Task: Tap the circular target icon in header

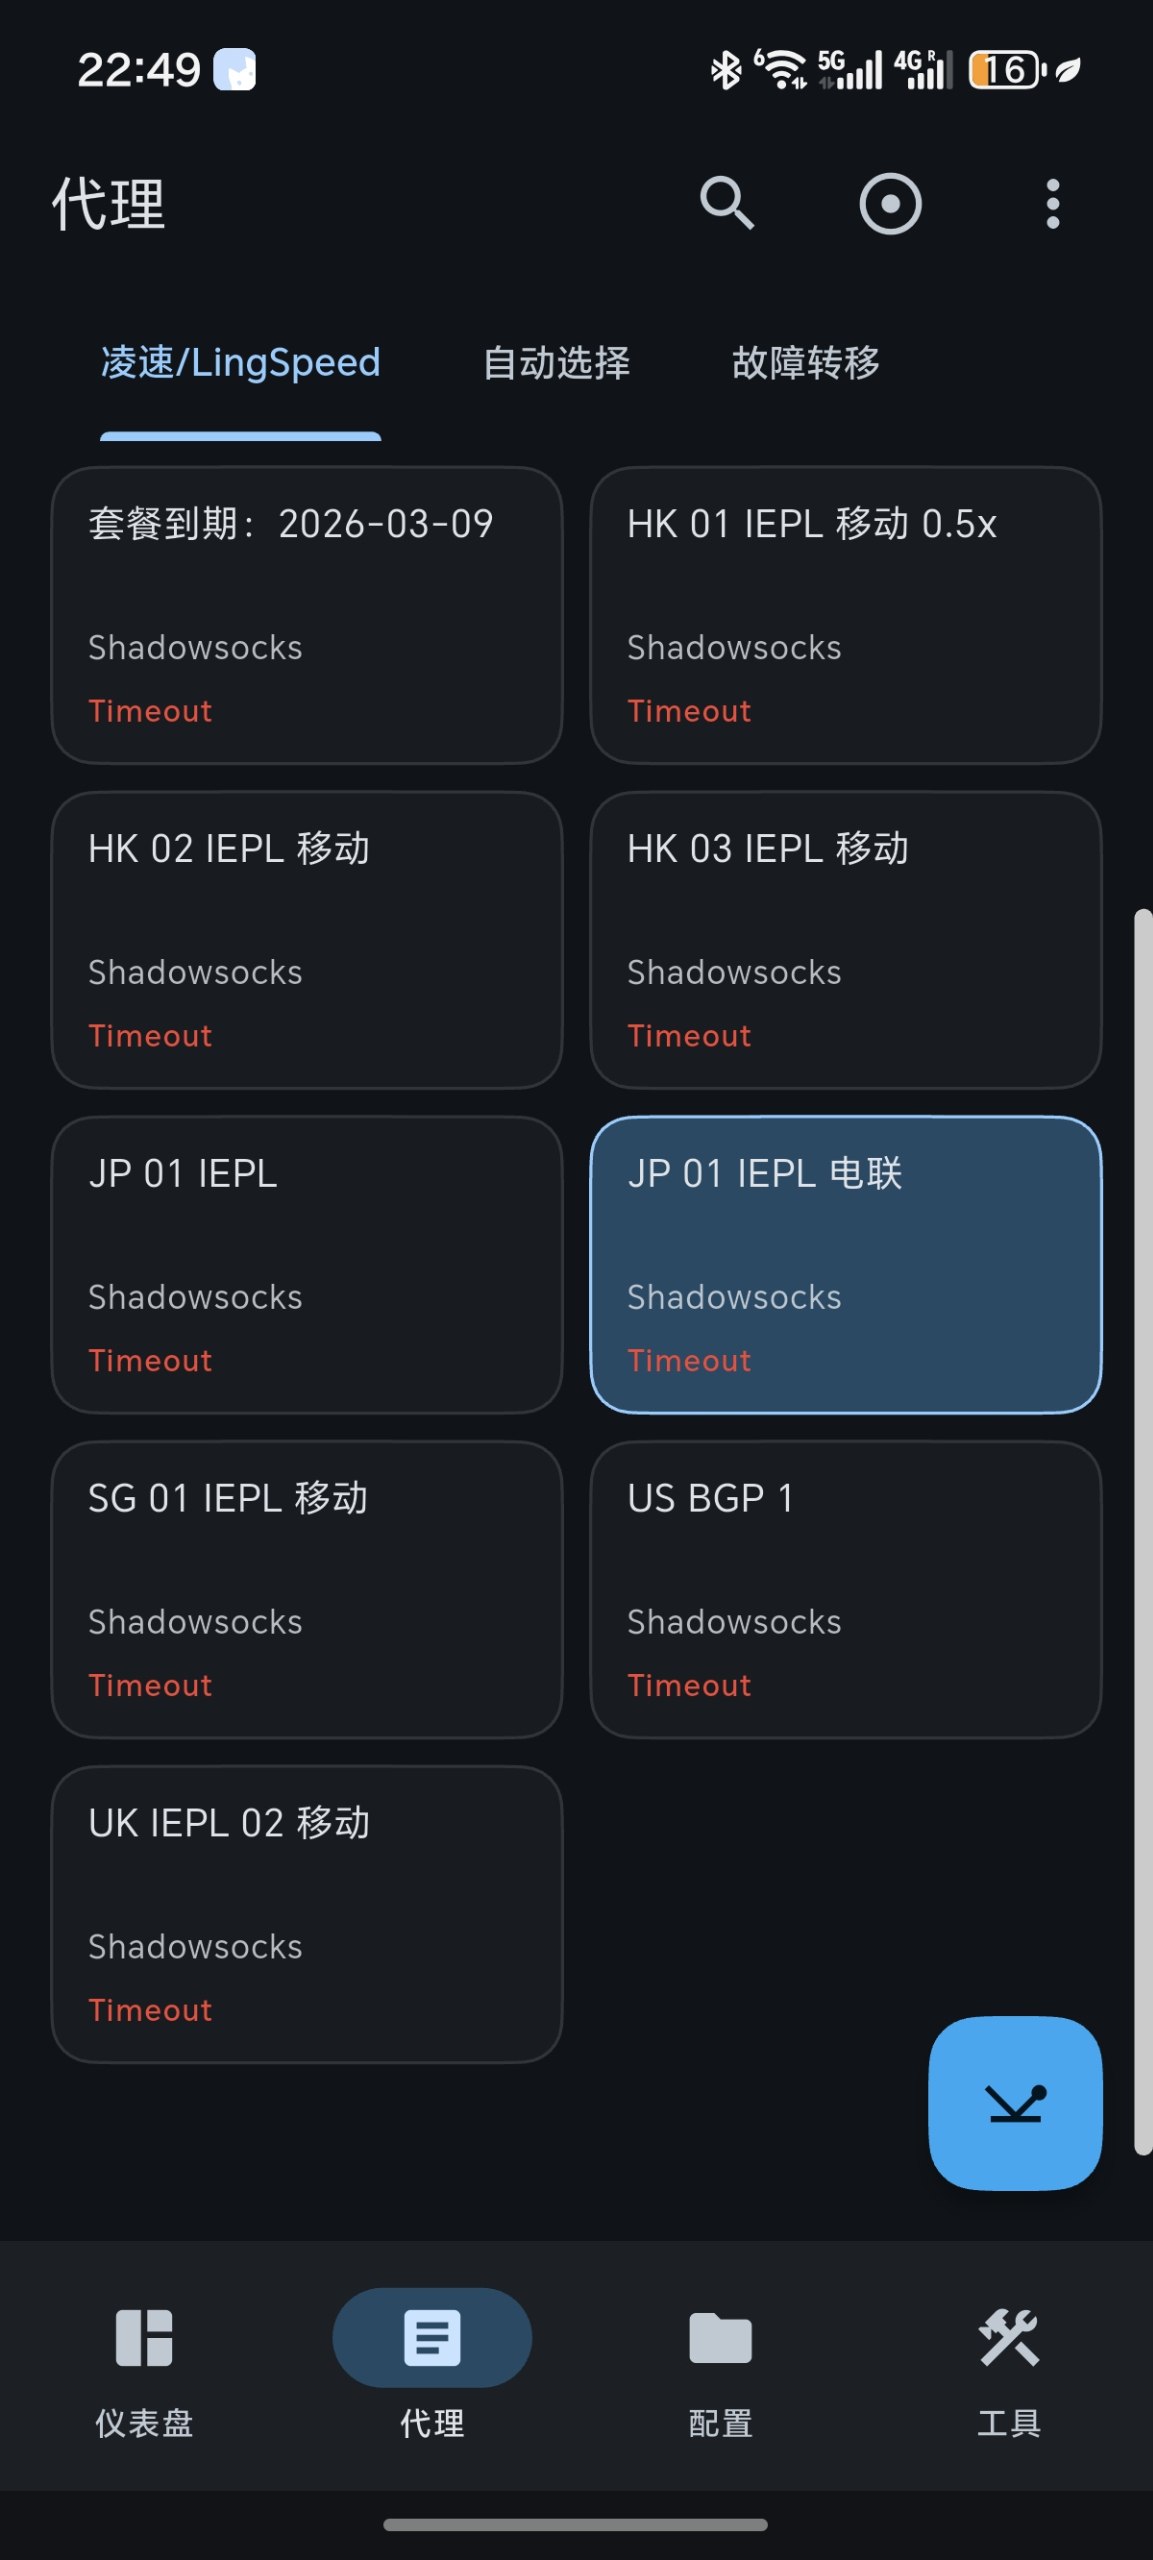Action: click(890, 204)
